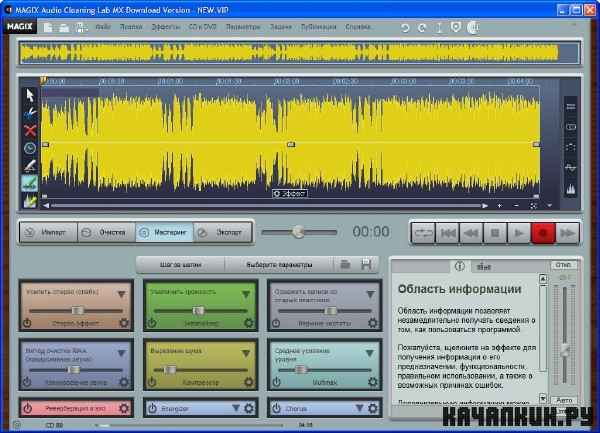Select the clock time-stretch tool

tap(30, 148)
